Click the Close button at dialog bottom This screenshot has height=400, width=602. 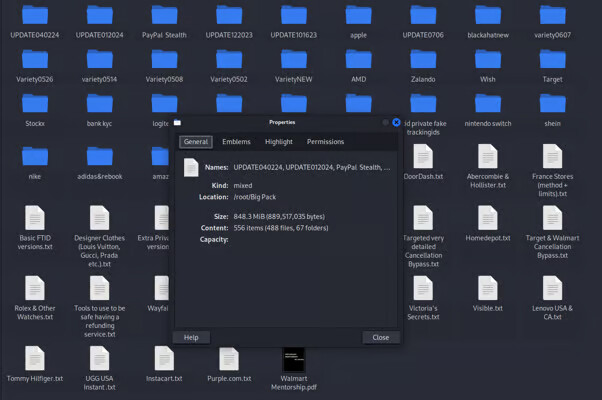(380, 337)
